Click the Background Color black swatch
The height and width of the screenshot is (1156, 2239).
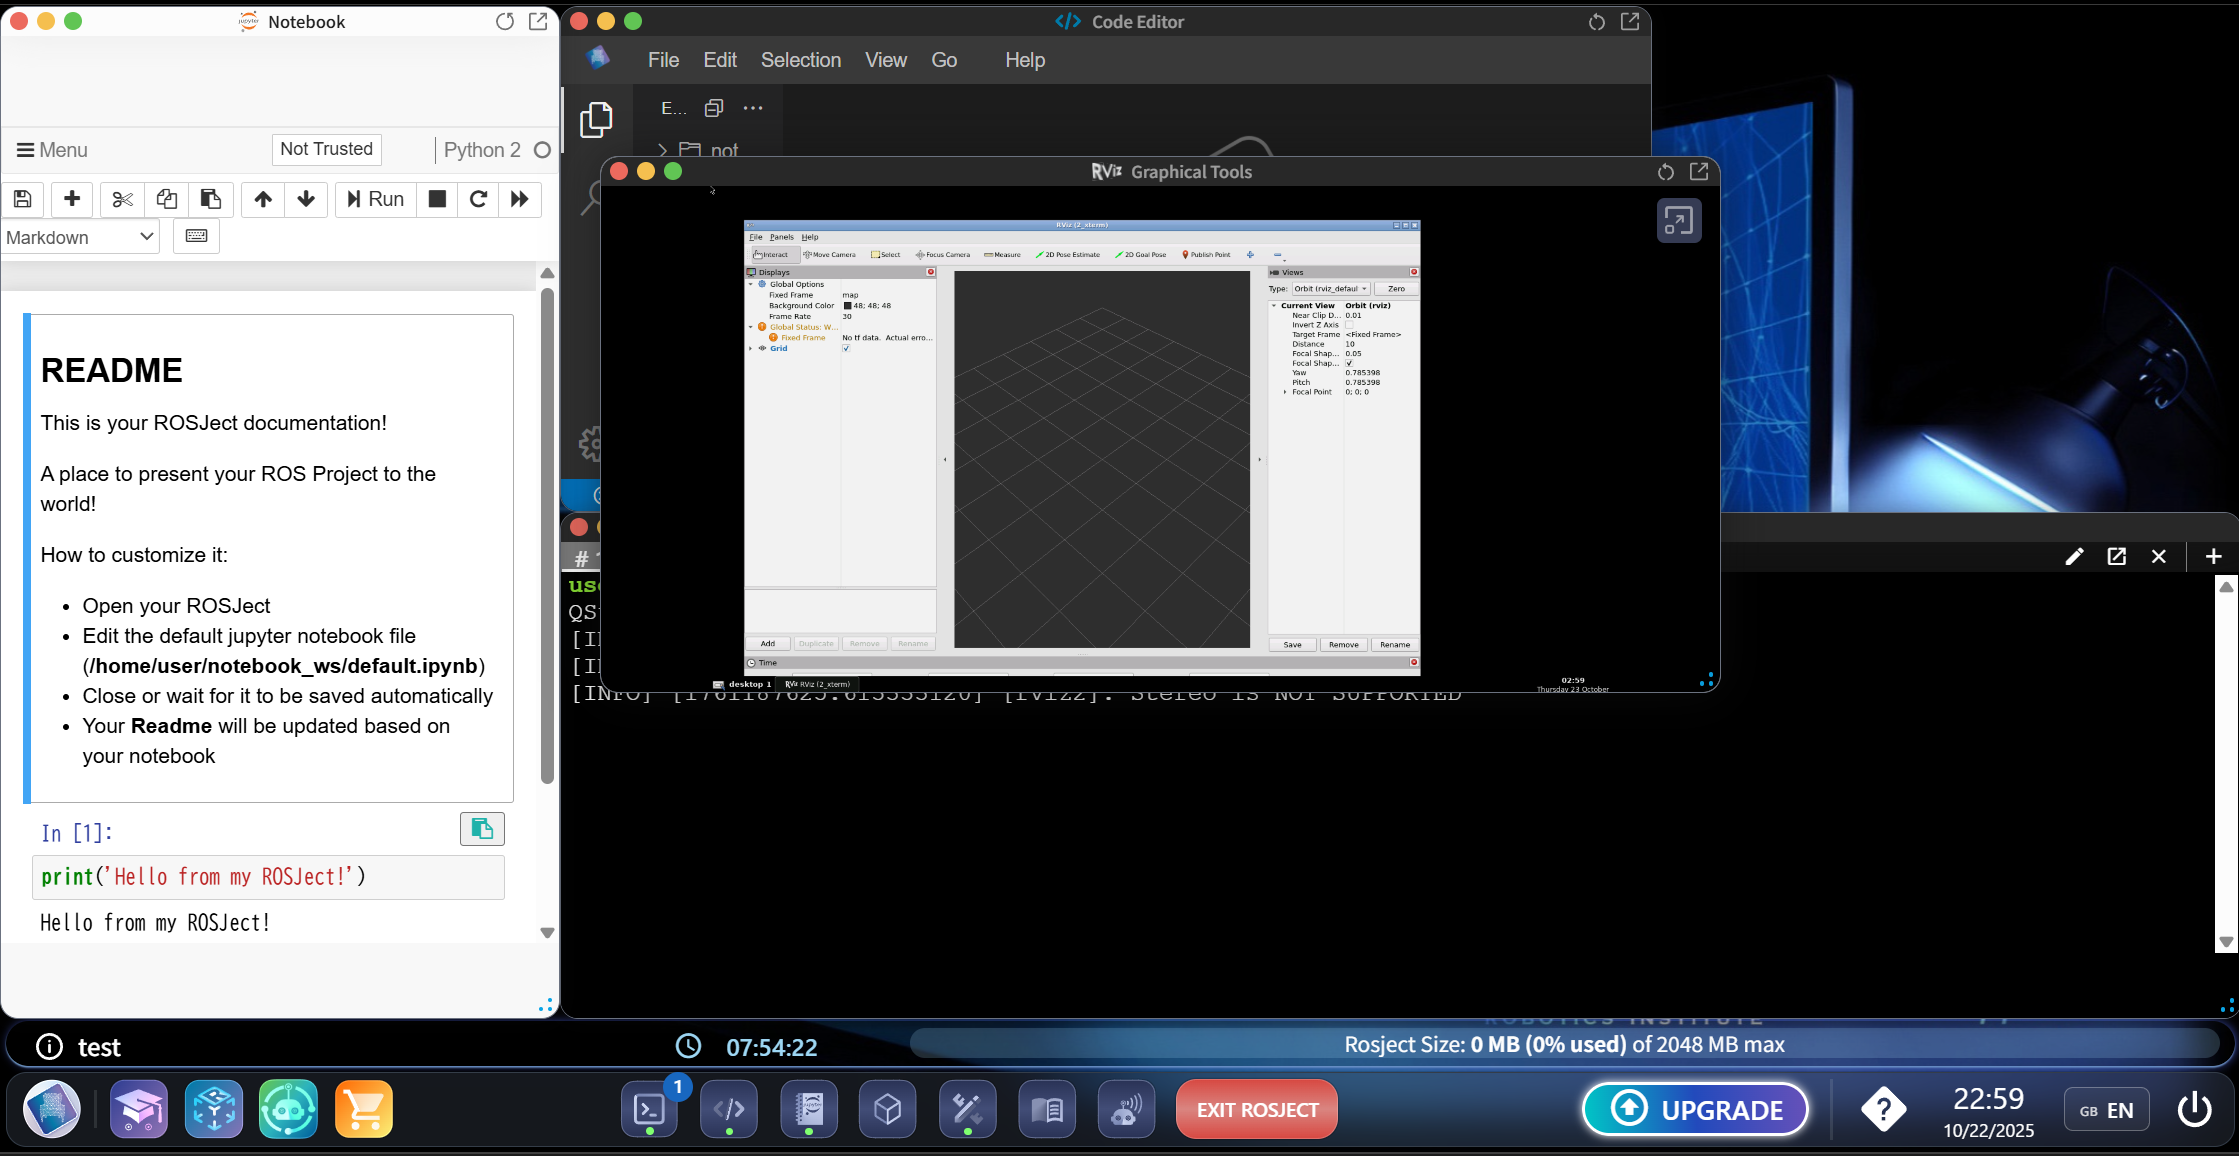847,306
